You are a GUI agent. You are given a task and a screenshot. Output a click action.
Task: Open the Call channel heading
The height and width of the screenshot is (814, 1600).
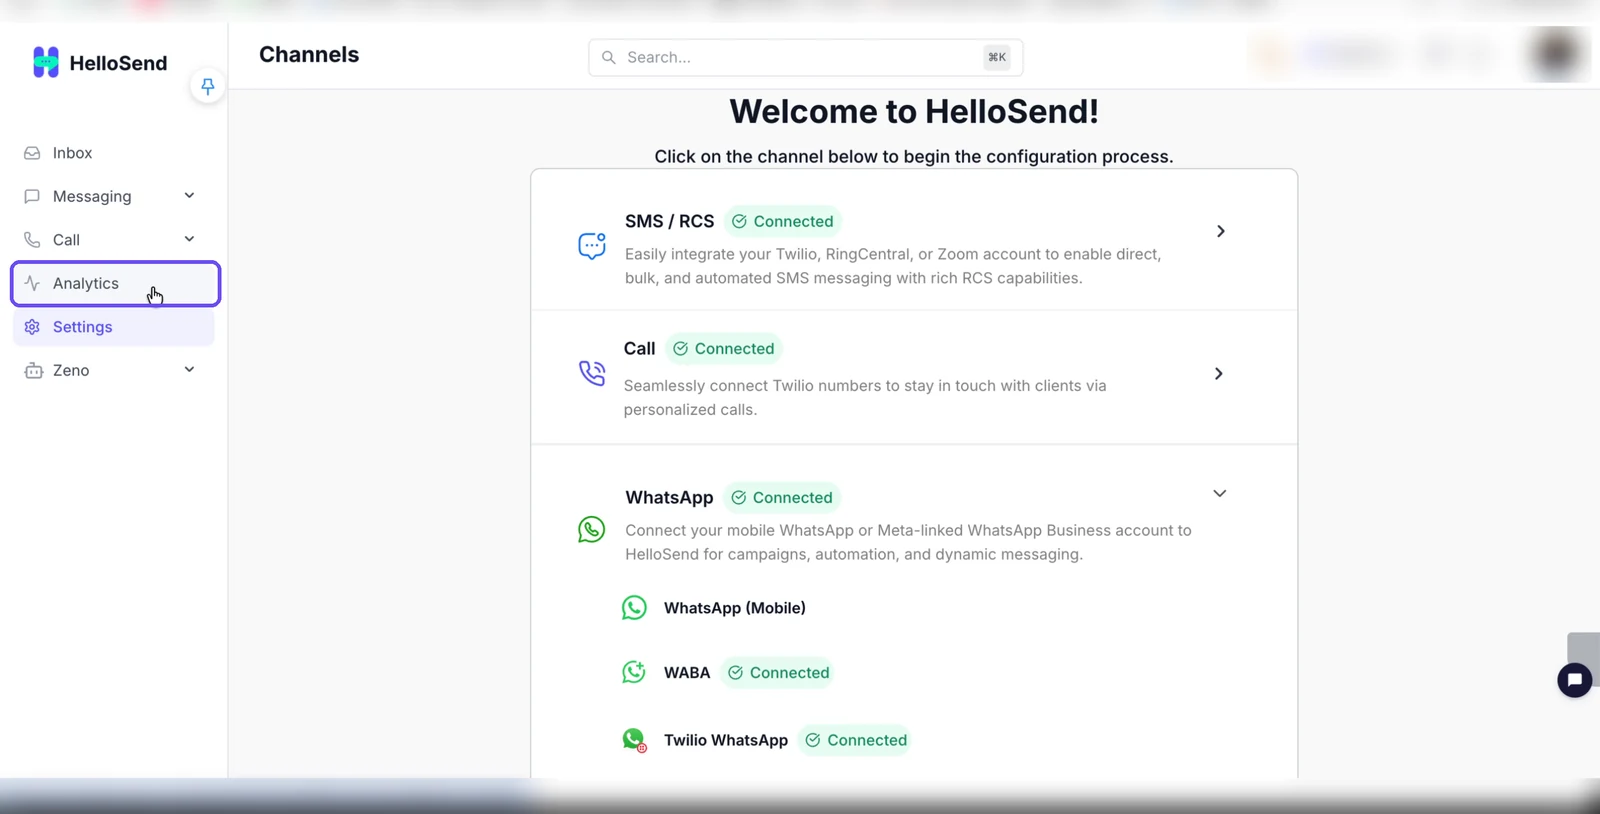tap(639, 348)
